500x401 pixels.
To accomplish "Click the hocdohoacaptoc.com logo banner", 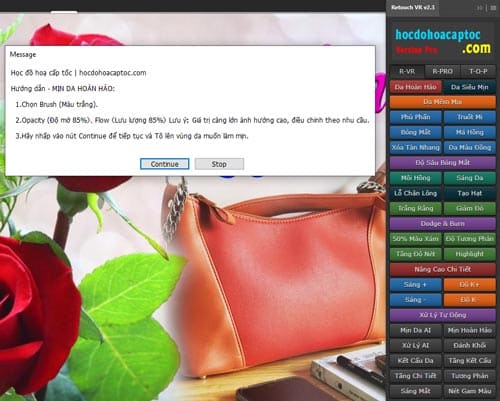I will [443, 42].
